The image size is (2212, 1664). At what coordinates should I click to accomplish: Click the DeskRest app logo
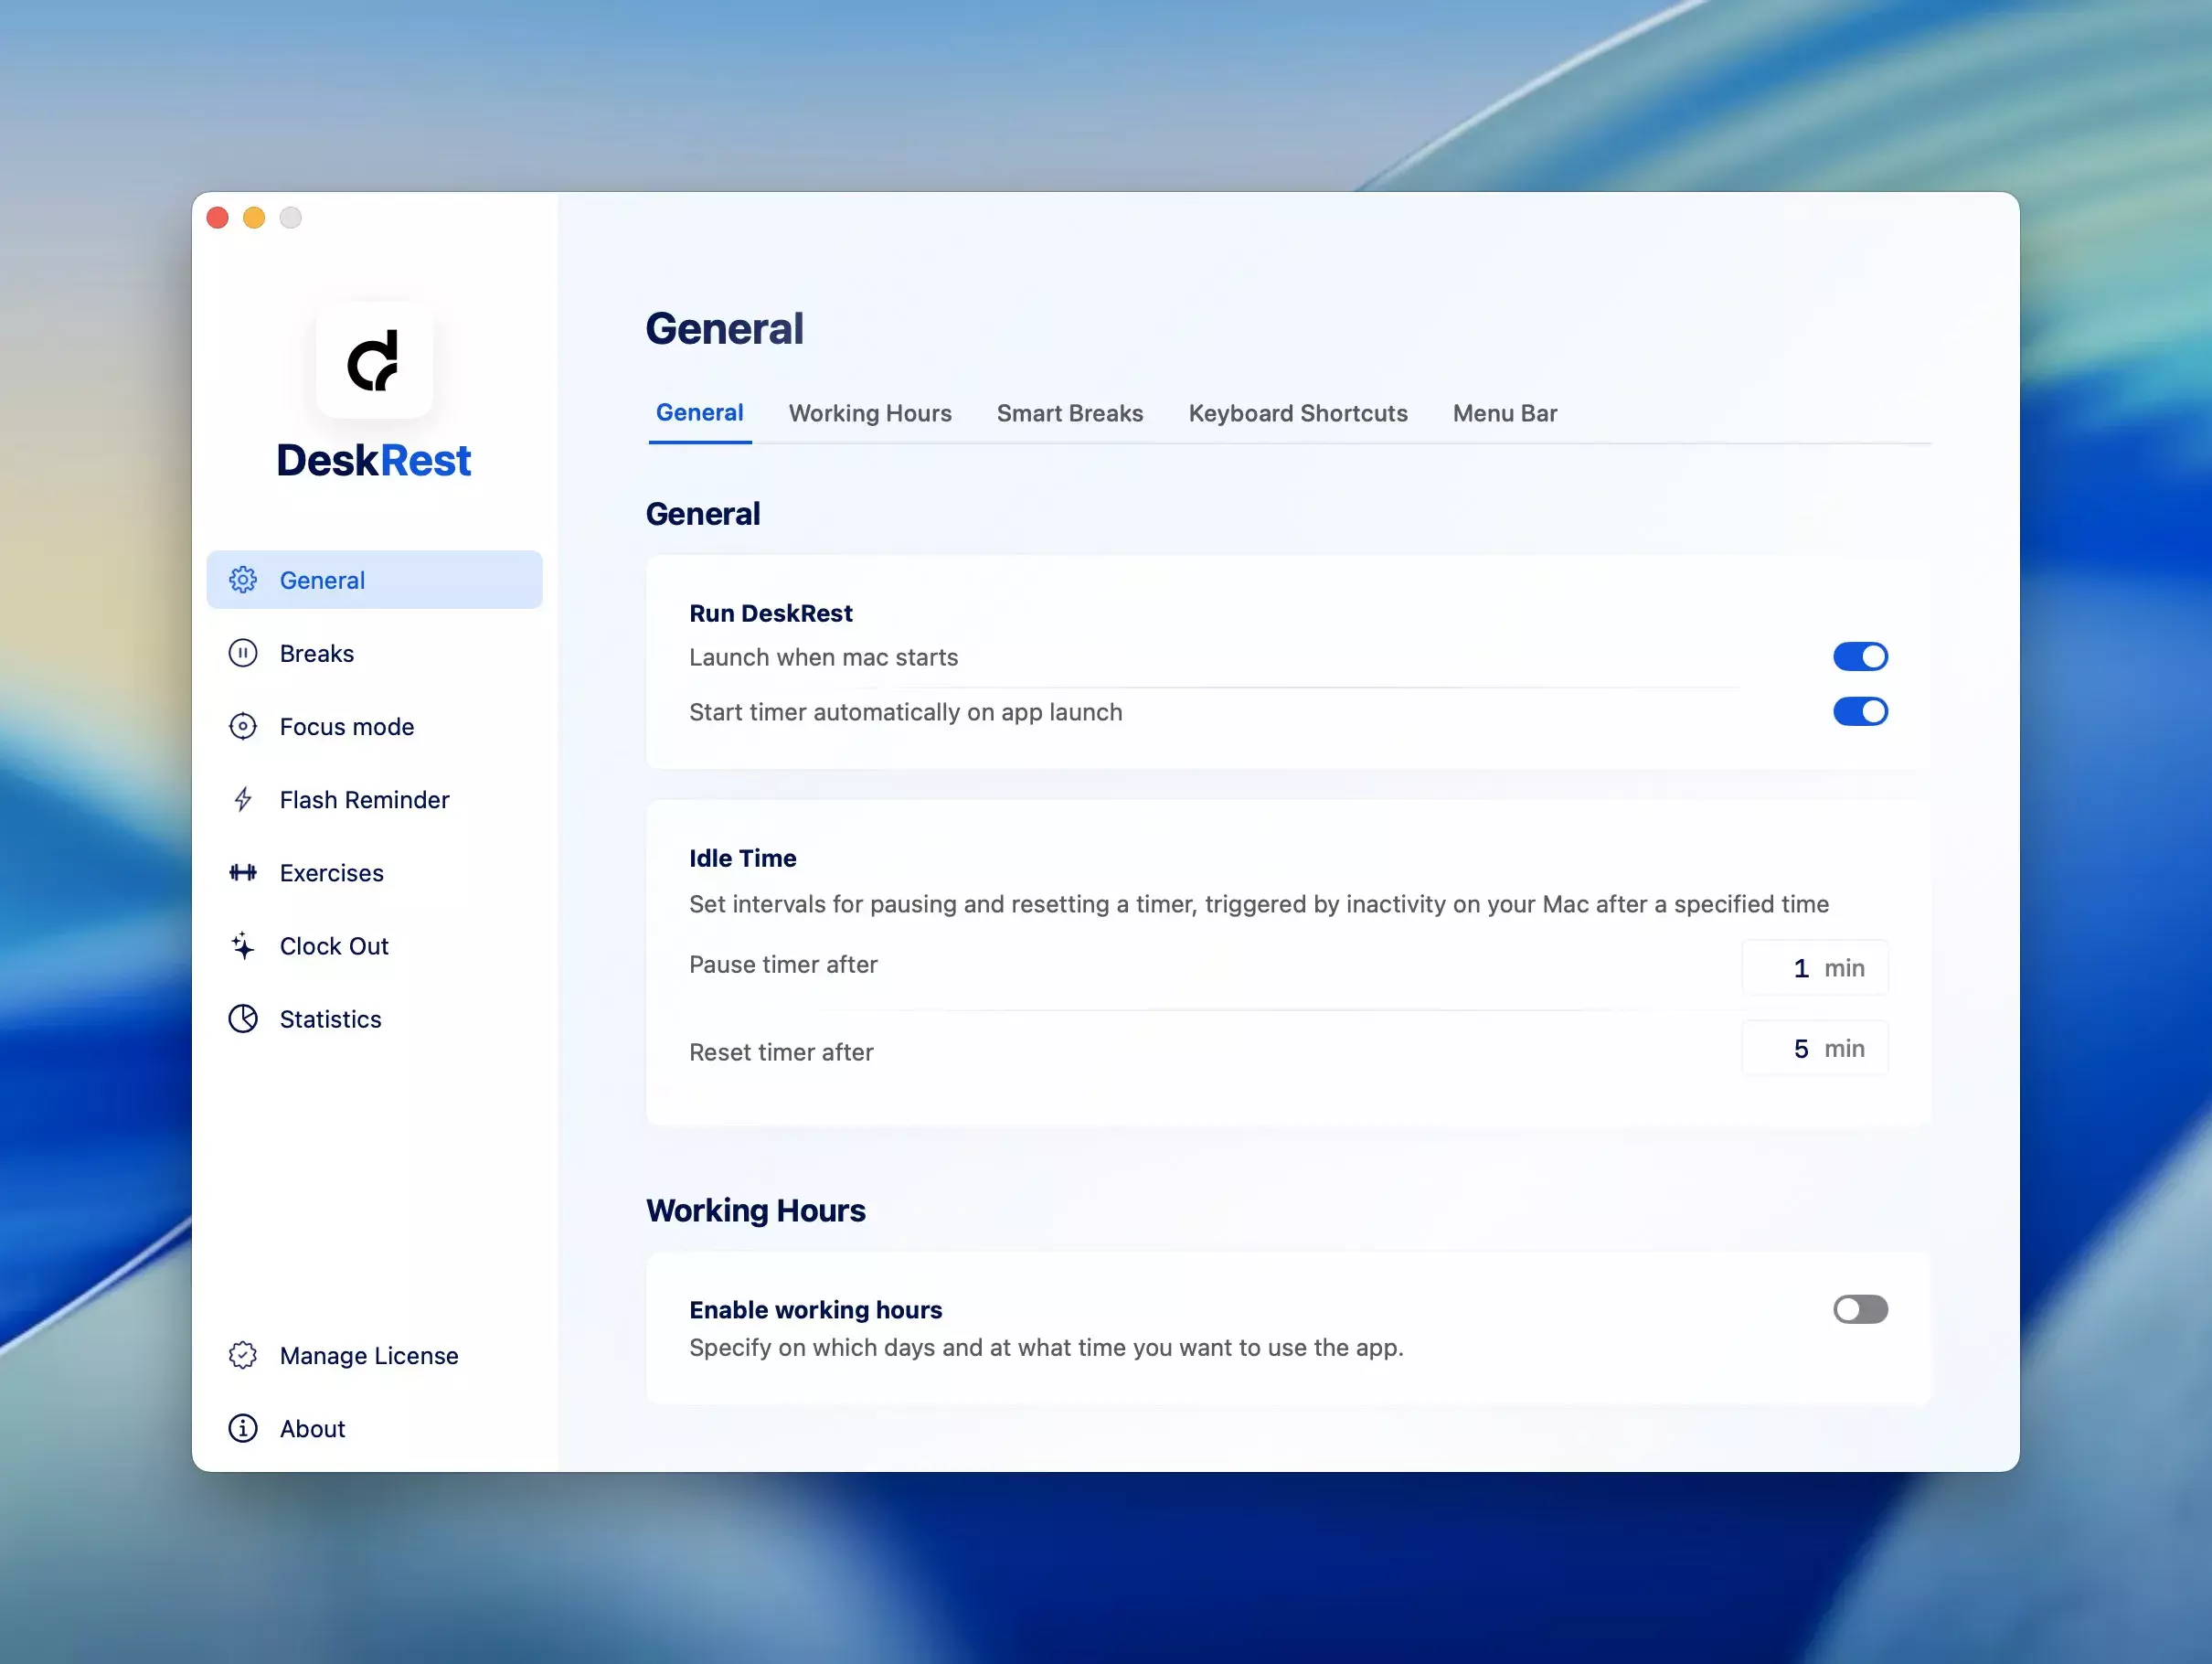(374, 361)
